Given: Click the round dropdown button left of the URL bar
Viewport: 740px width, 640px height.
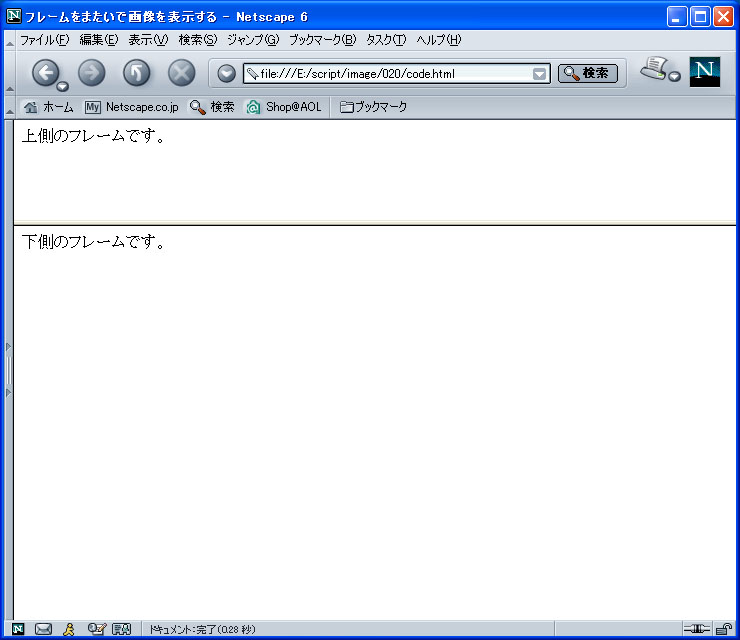Looking at the screenshot, I should pos(227,74).
